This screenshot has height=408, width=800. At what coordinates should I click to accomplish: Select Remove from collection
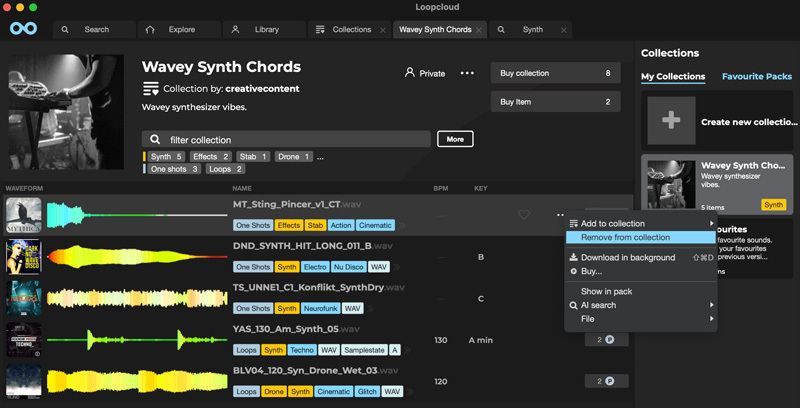(625, 238)
